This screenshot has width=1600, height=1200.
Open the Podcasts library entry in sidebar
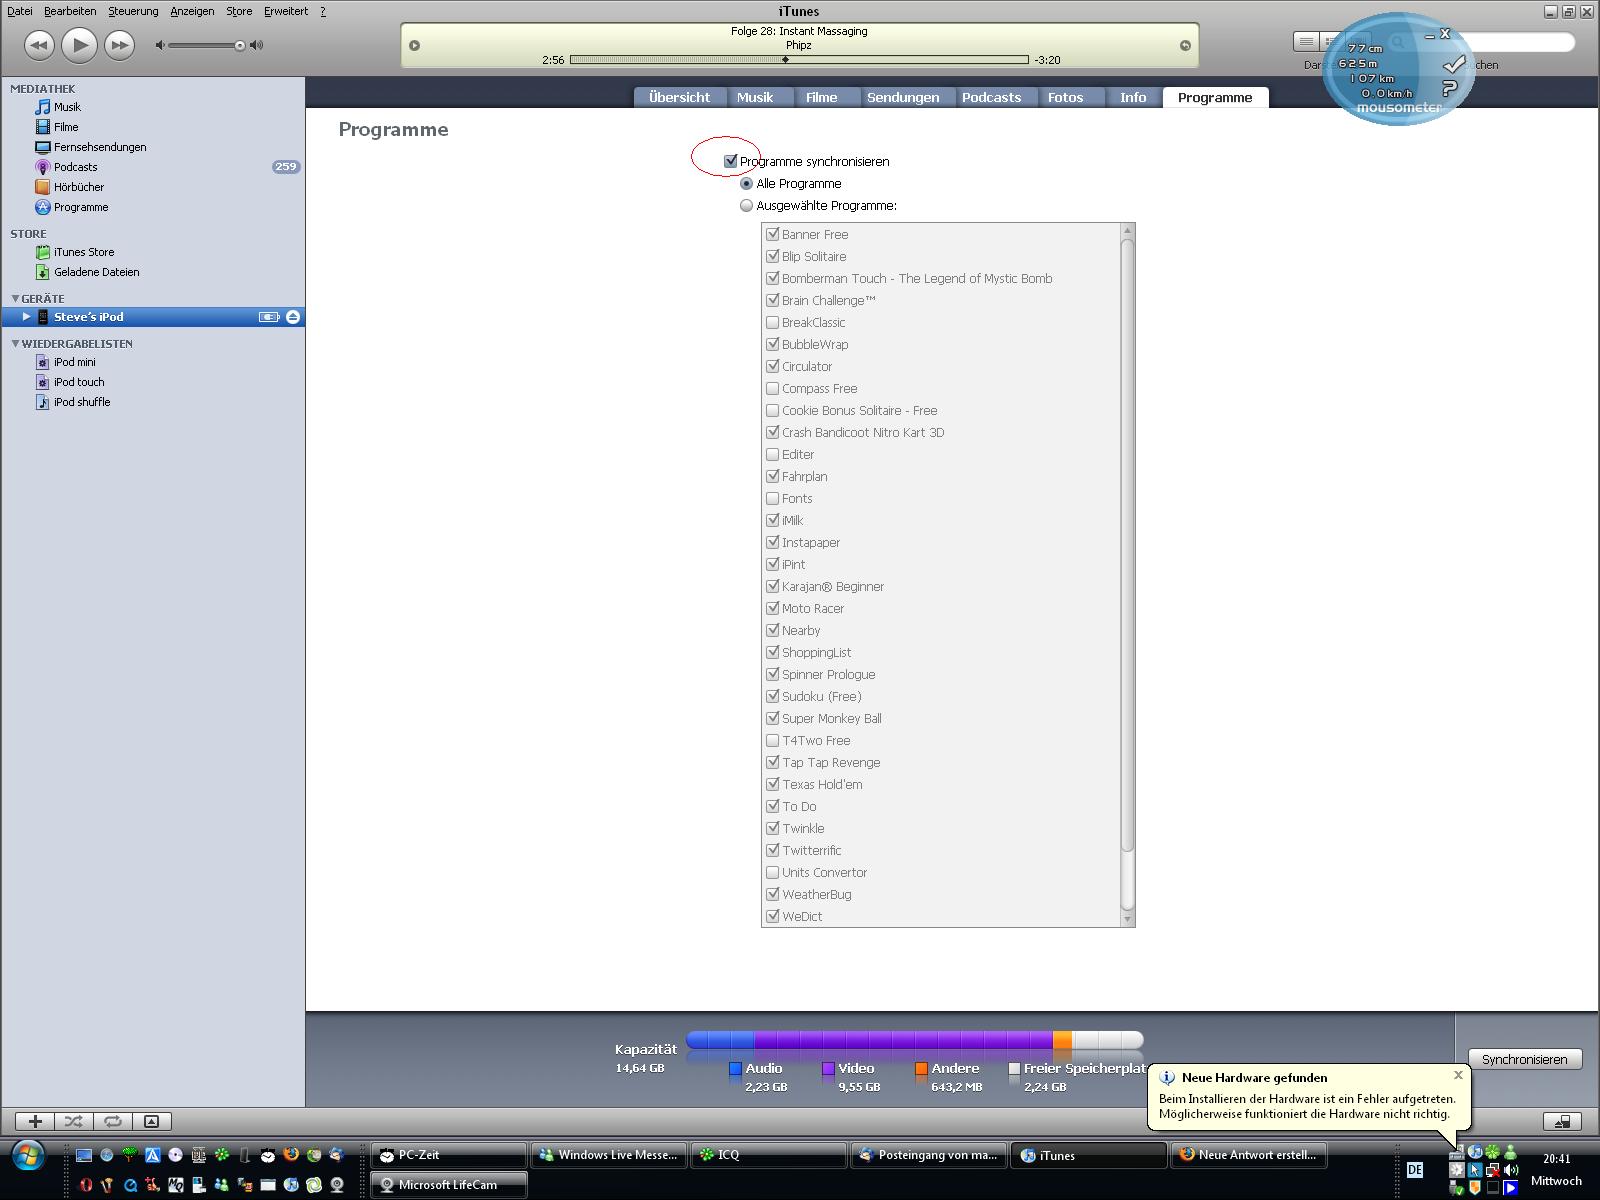[x=75, y=167]
